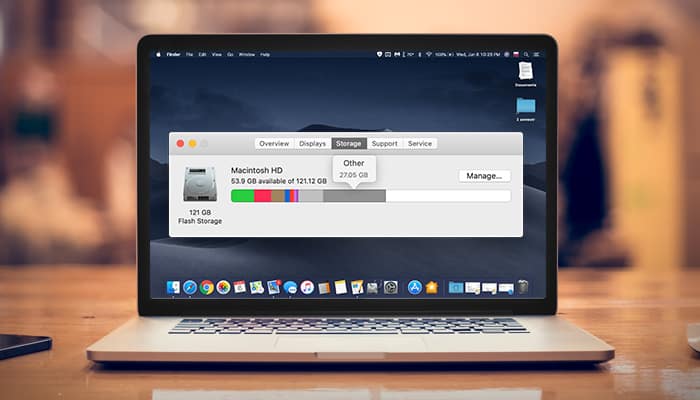Click the green segment of storage bar

click(243, 196)
